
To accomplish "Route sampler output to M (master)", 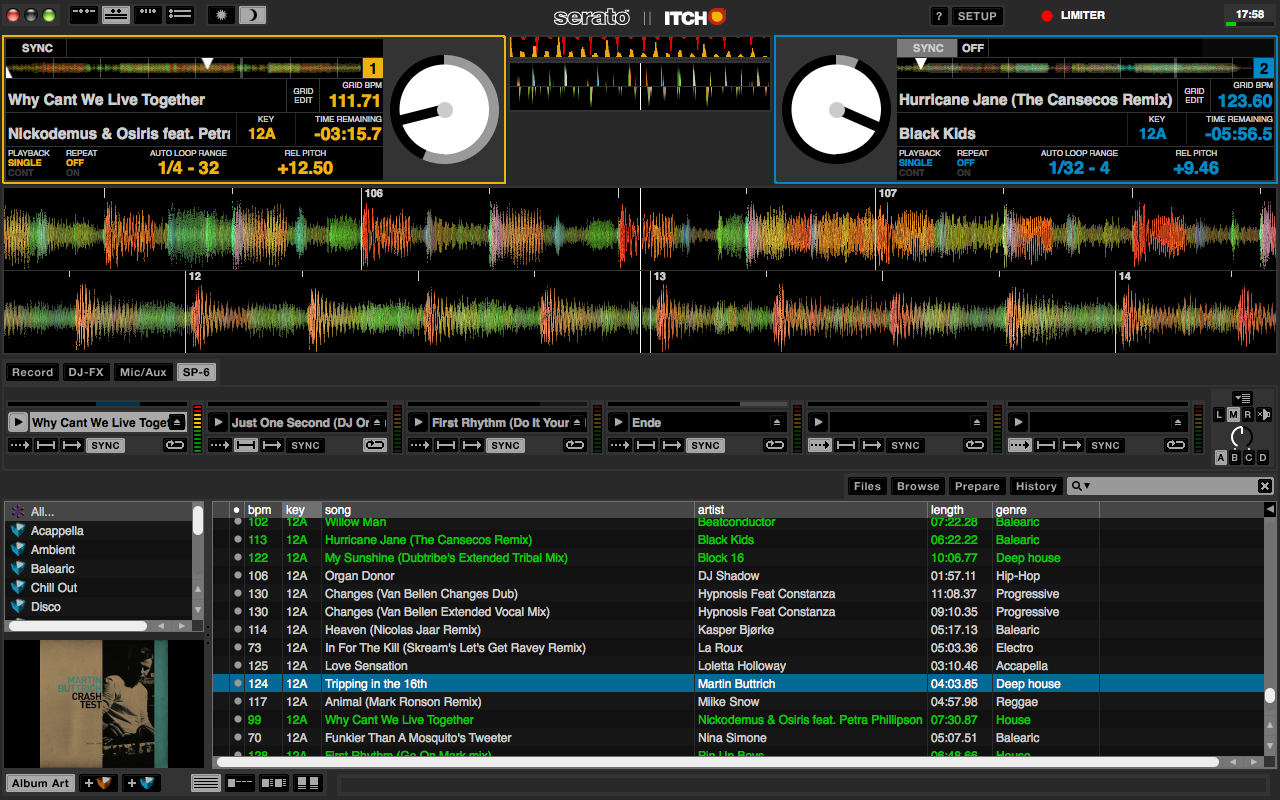I will (1233, 414).
